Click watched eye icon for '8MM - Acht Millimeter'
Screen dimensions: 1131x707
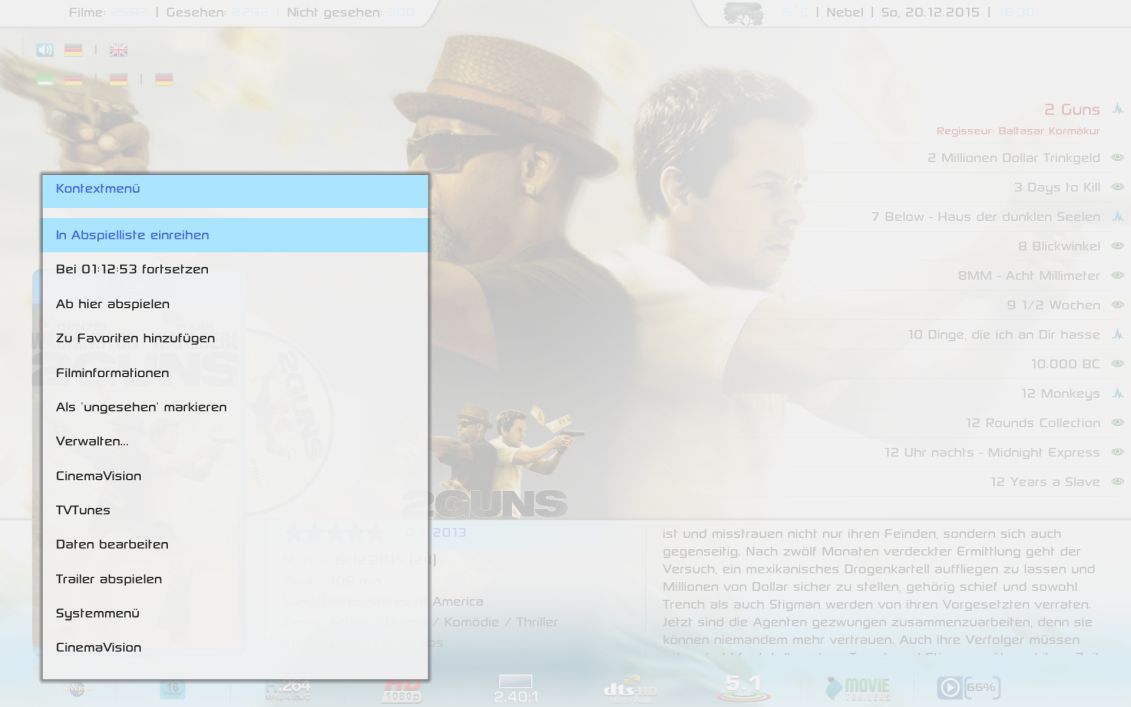[x=1117, y=276]
